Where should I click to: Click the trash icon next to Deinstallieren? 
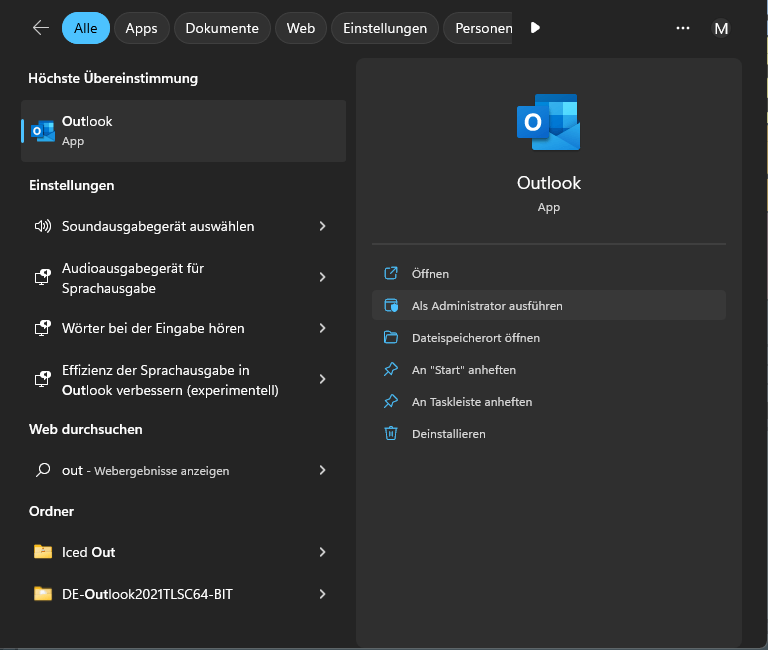pos(391,434)
